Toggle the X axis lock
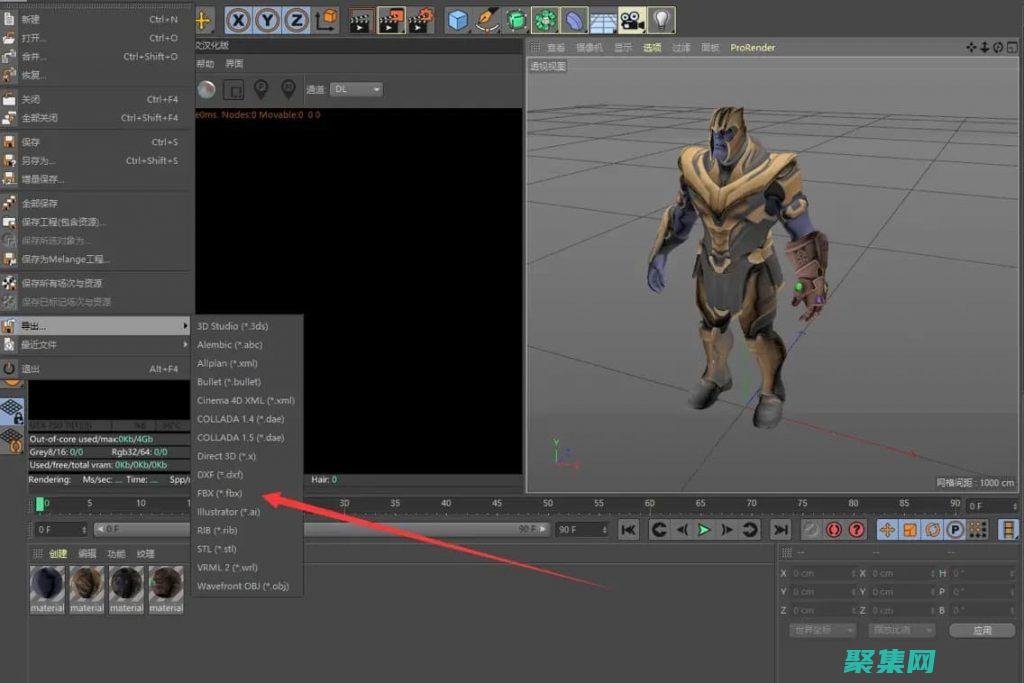The width and height of the screenshot is (1024, 683). tap(239, 20)
